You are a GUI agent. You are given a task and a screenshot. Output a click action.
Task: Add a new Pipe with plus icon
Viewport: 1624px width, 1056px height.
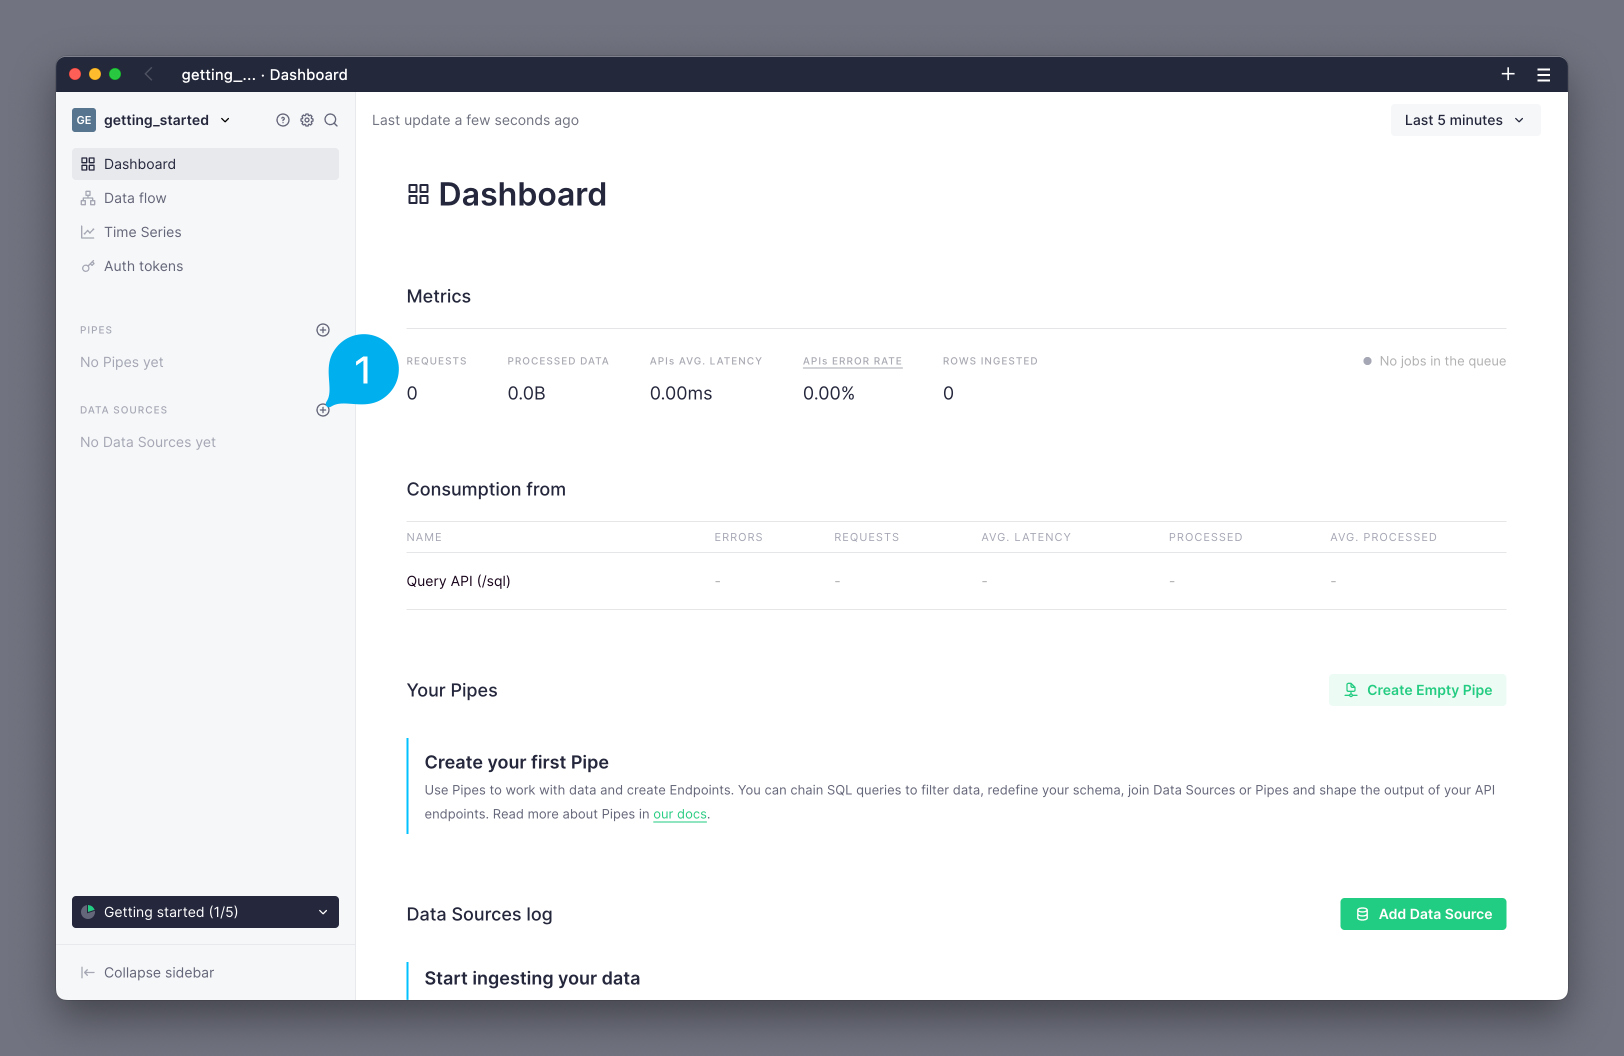[x=323, y=330]
